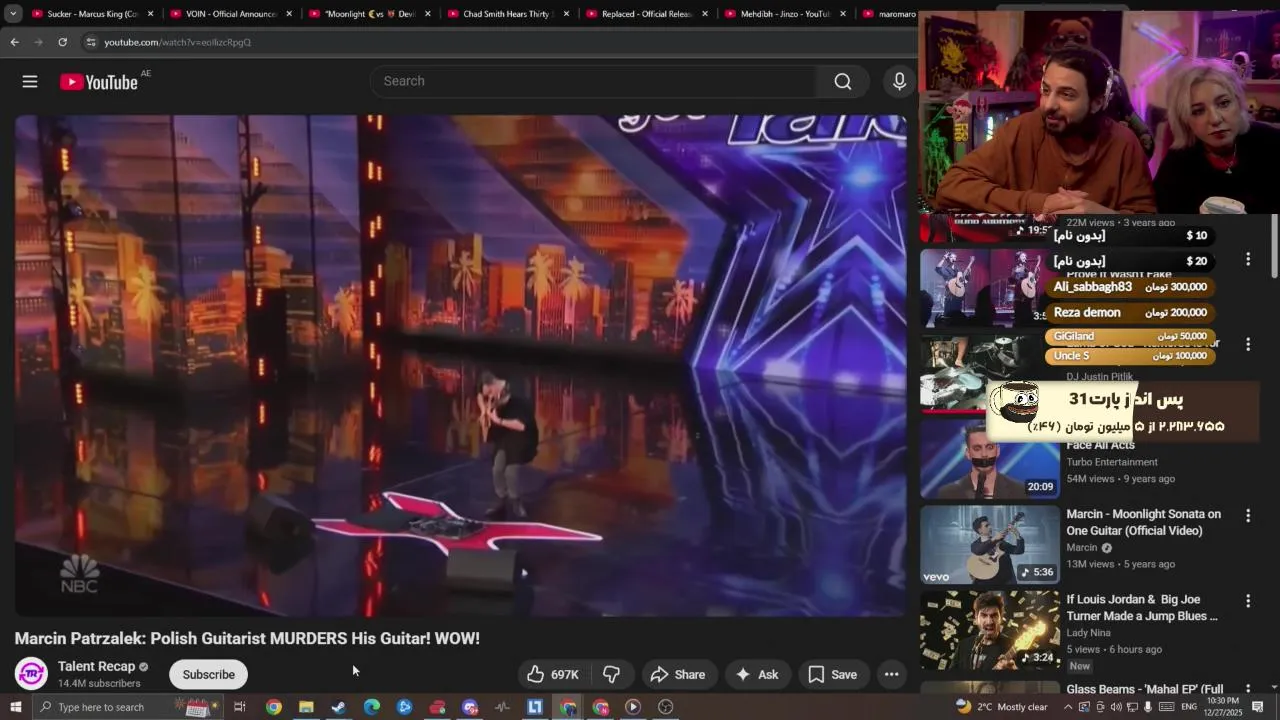This screenshot has height=720, width=1280.
Task: Switch to the maromaro tab
Action: [888, 14]
